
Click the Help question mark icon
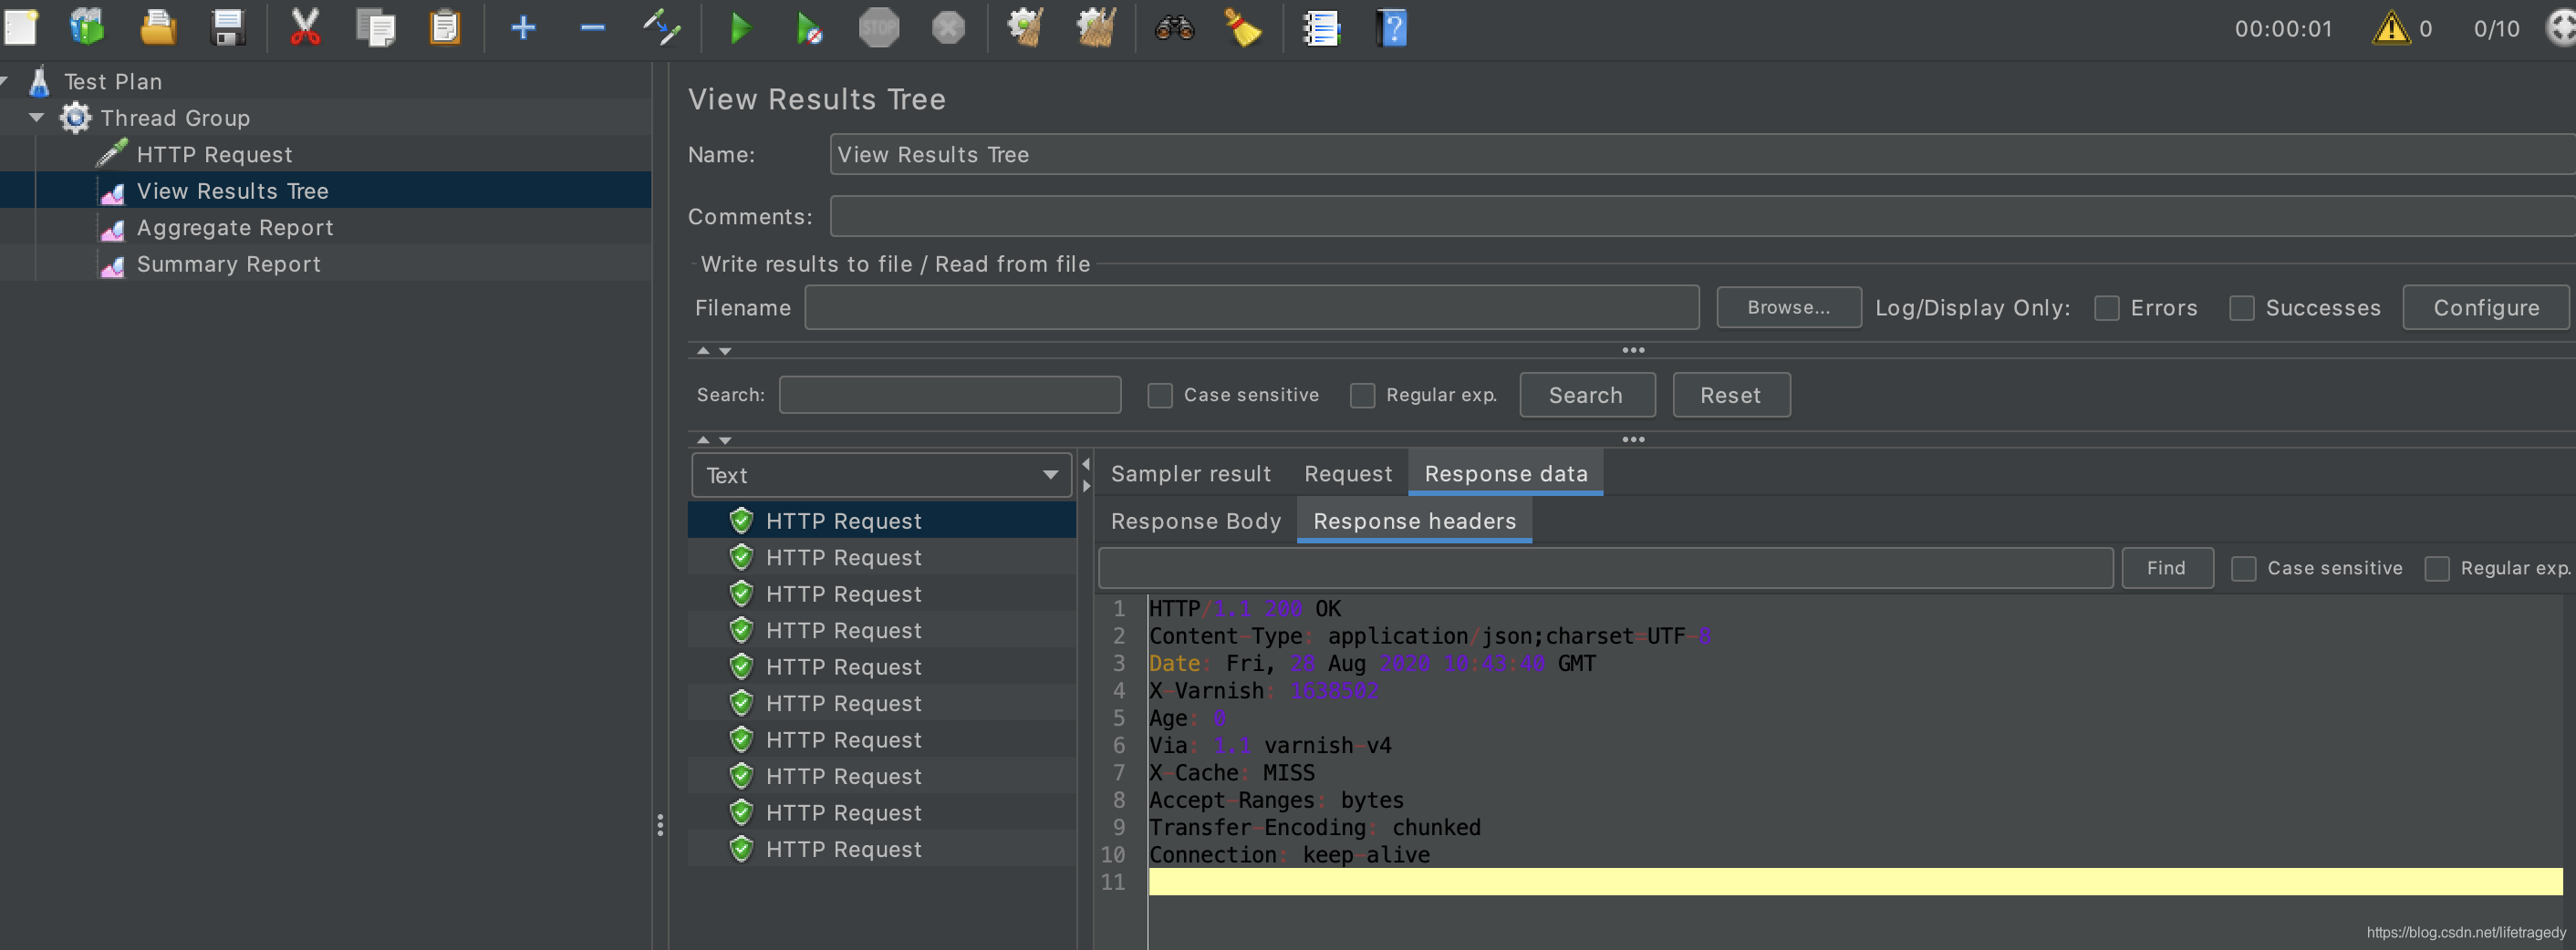[1391, 28]
